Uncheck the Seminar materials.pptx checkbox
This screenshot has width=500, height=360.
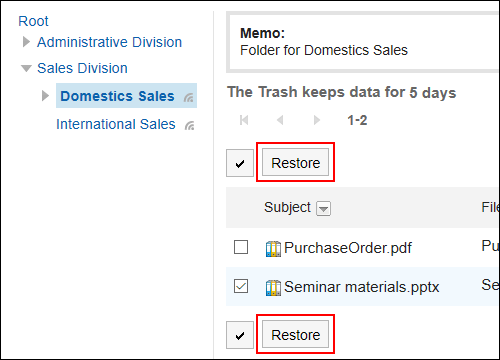241,286
